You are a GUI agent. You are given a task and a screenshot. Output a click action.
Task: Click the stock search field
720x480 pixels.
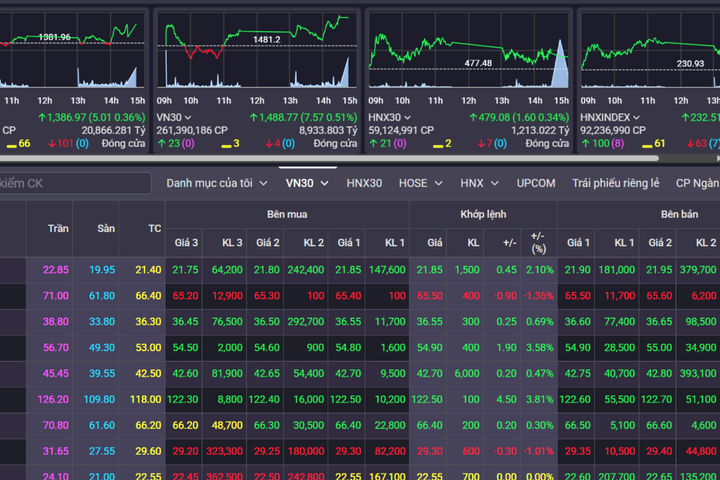coord(75,183)
